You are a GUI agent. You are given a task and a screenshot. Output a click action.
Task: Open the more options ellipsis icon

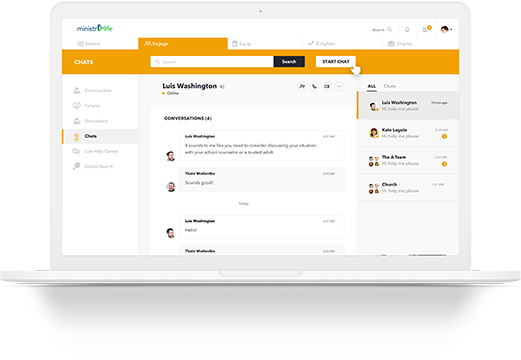point(339,86)
